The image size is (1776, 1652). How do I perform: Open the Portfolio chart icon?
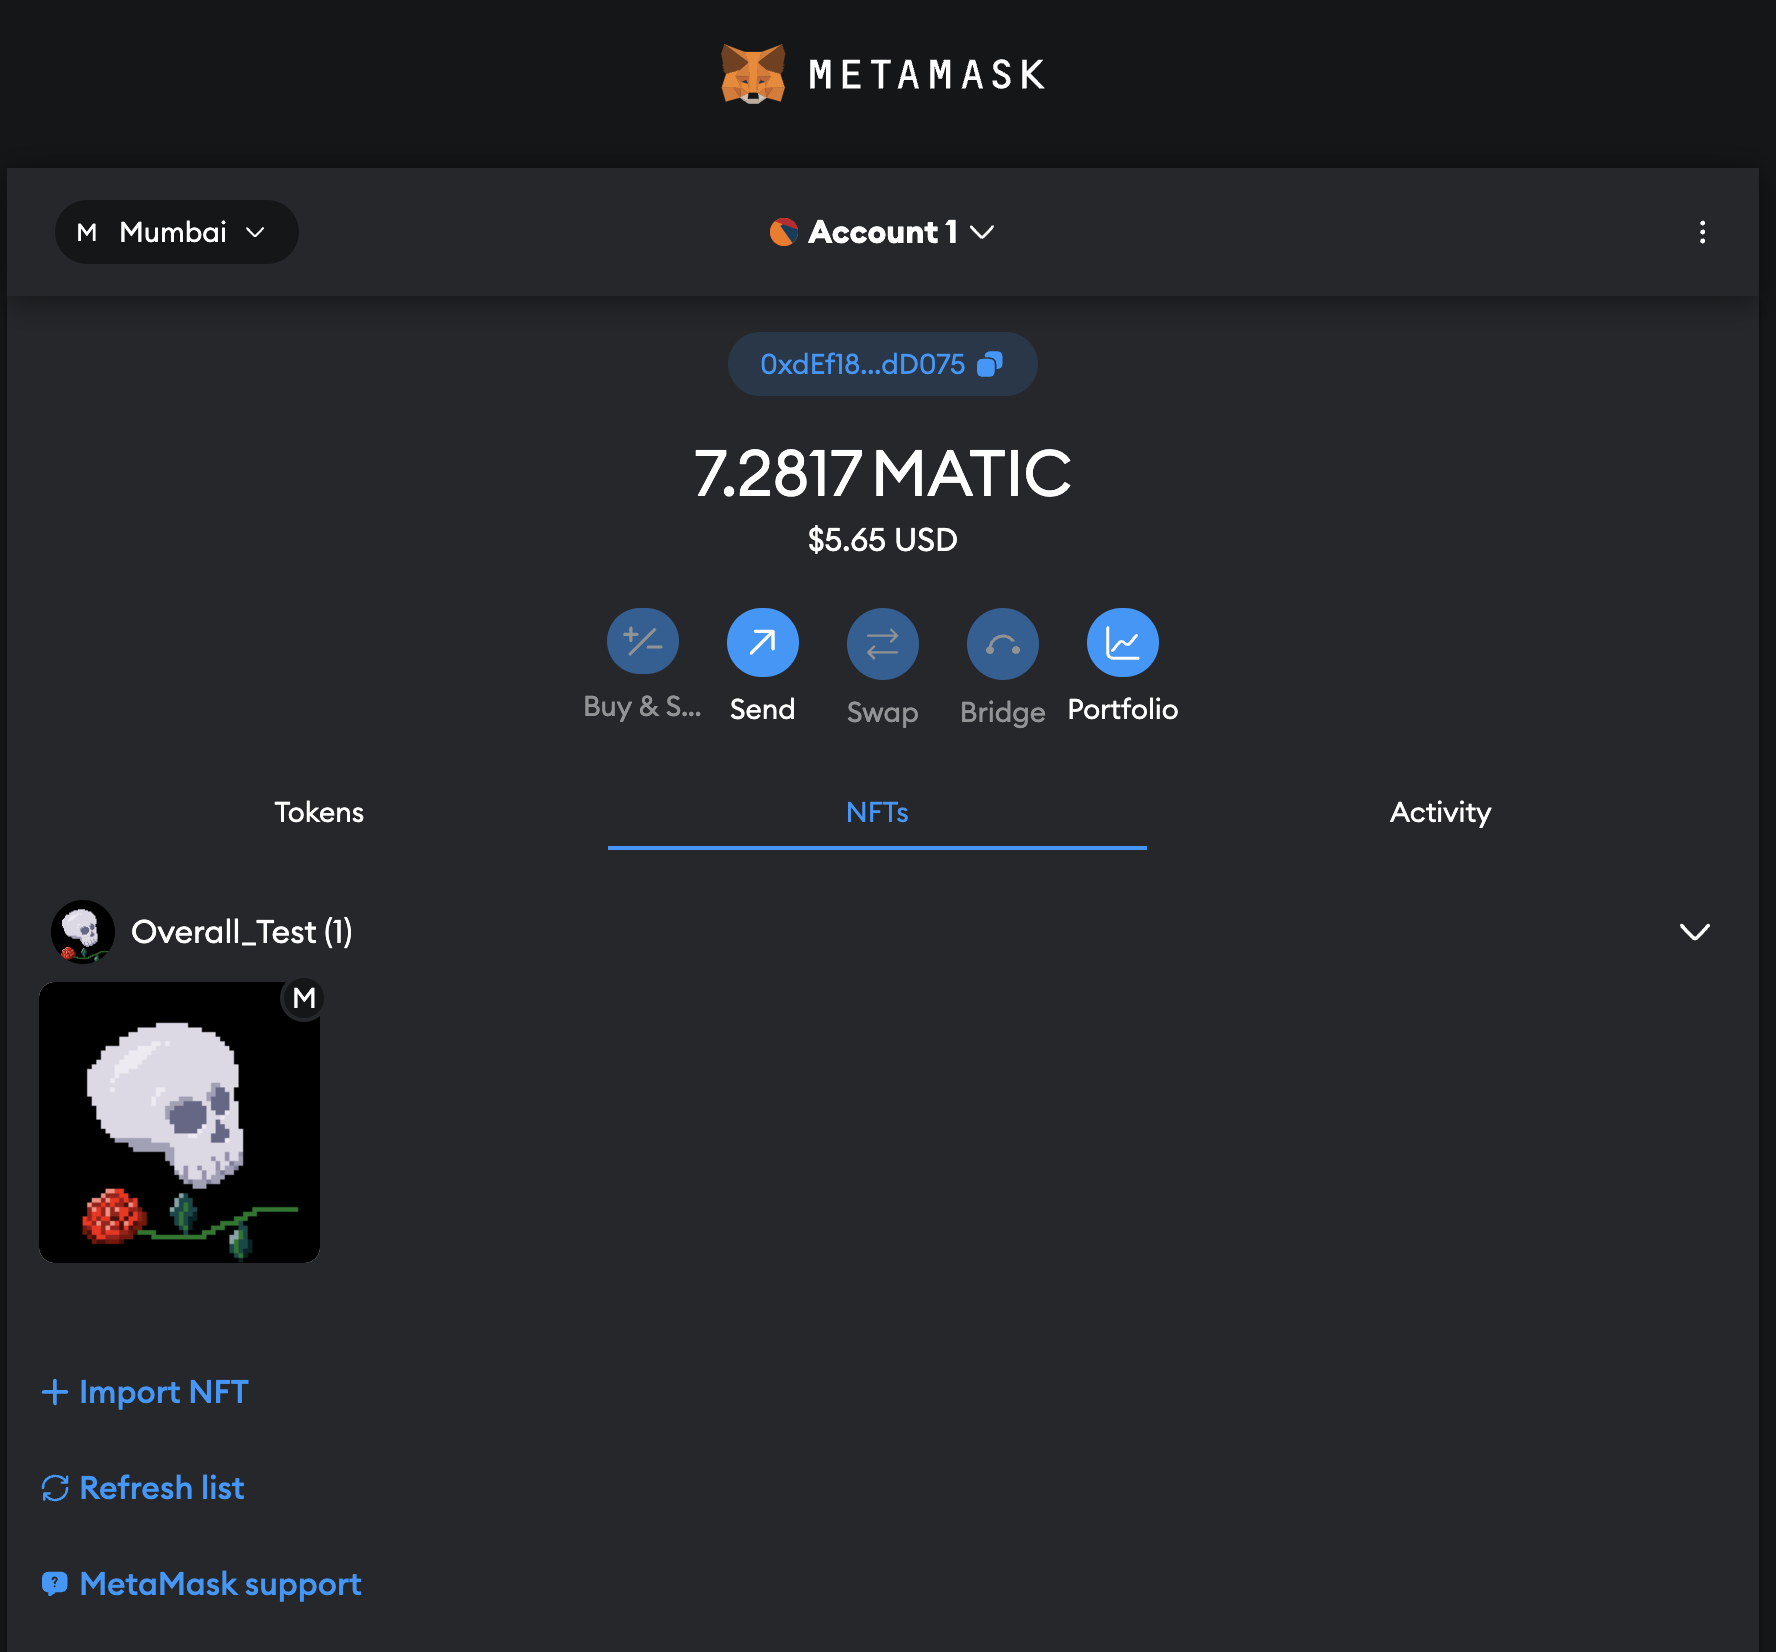tap(1123, 643)
